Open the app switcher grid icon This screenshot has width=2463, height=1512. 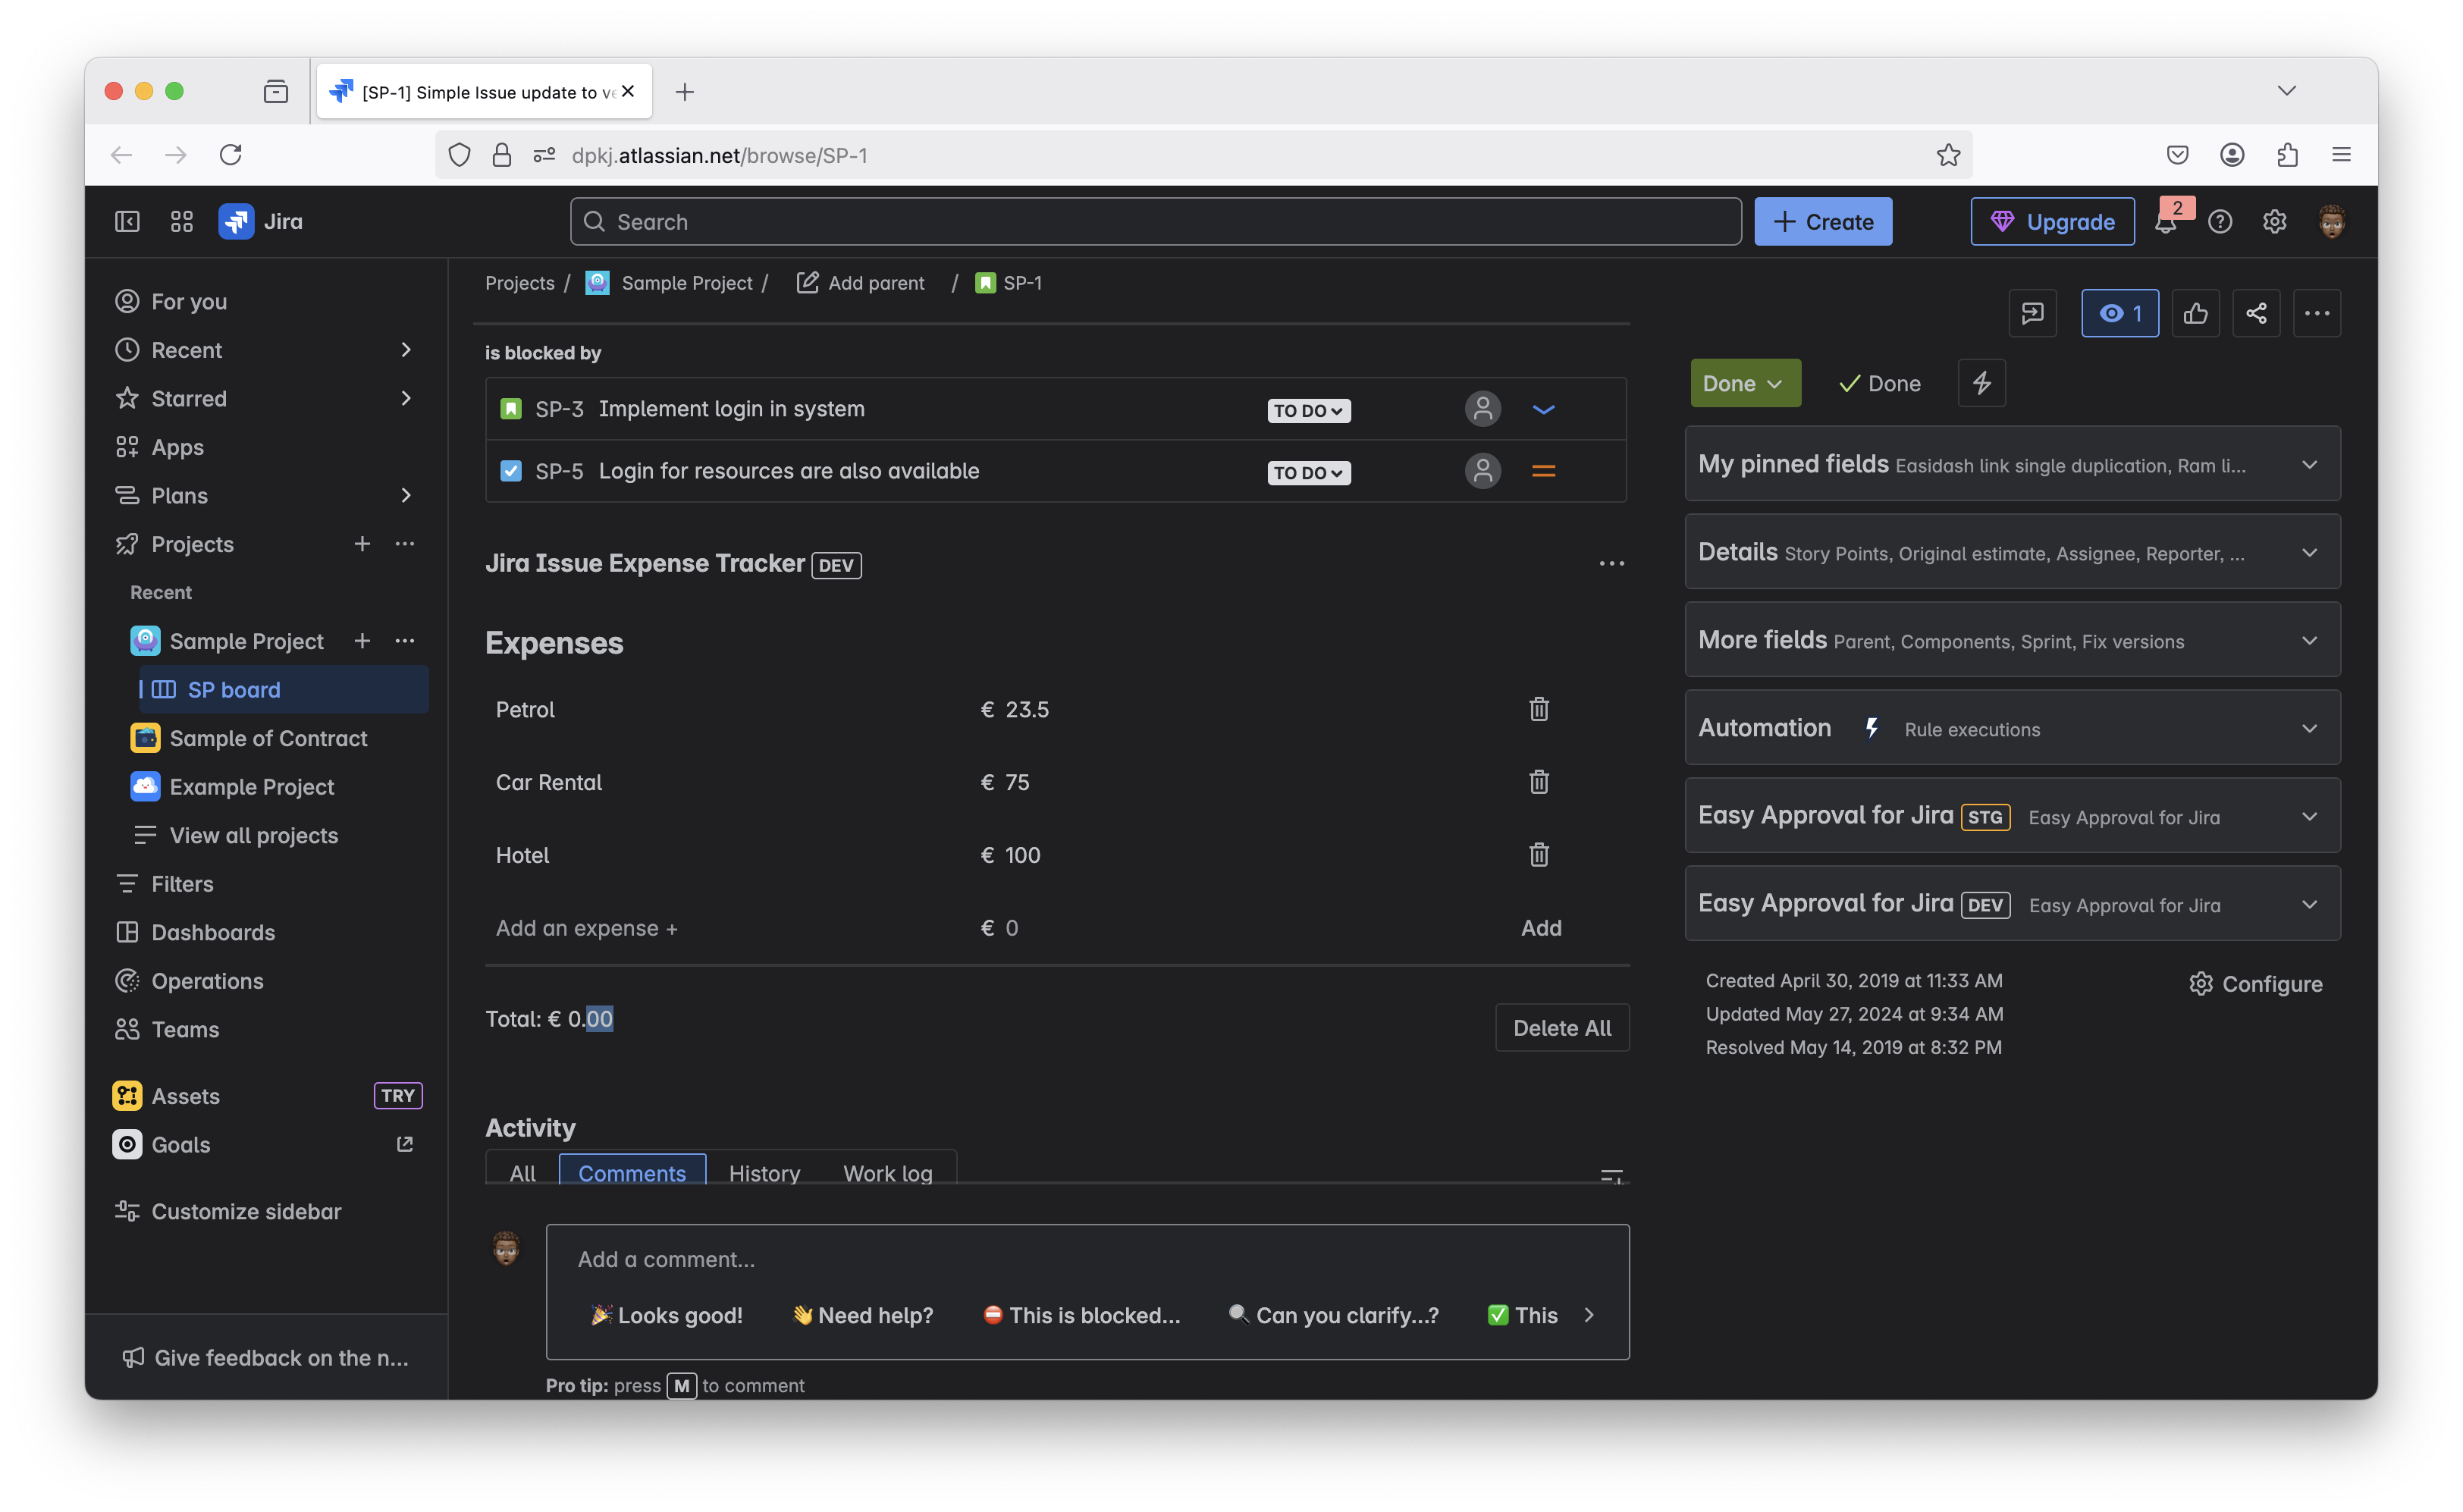[x=181, y=222]
